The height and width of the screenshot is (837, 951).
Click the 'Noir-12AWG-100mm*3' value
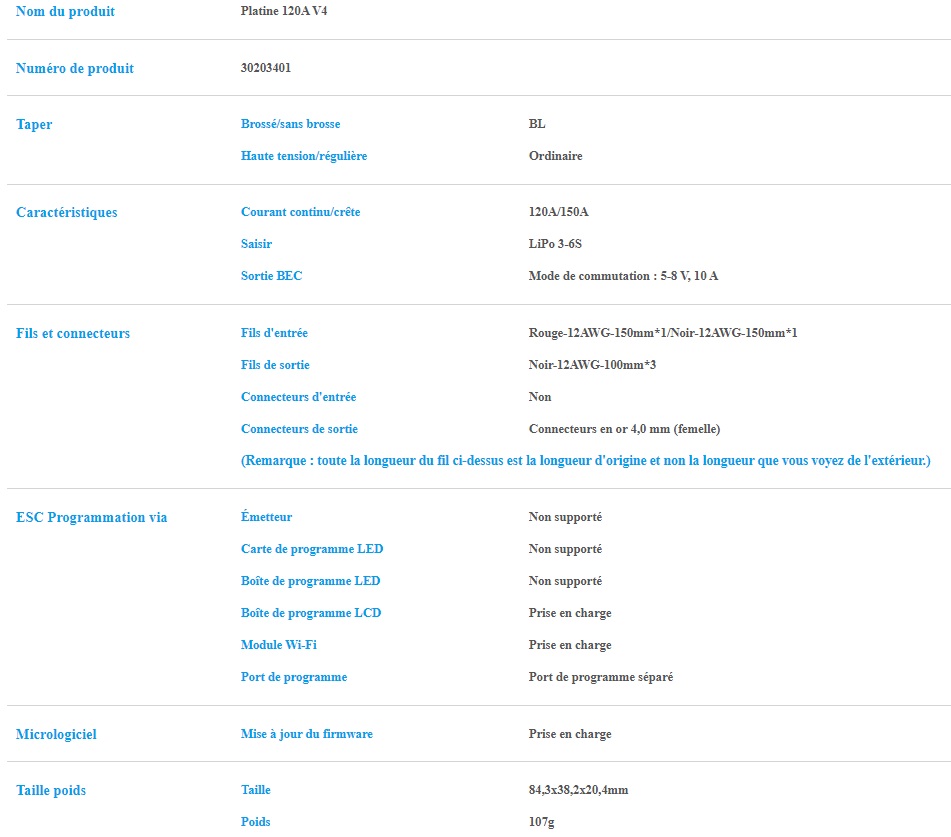click(x=593, y=365)
